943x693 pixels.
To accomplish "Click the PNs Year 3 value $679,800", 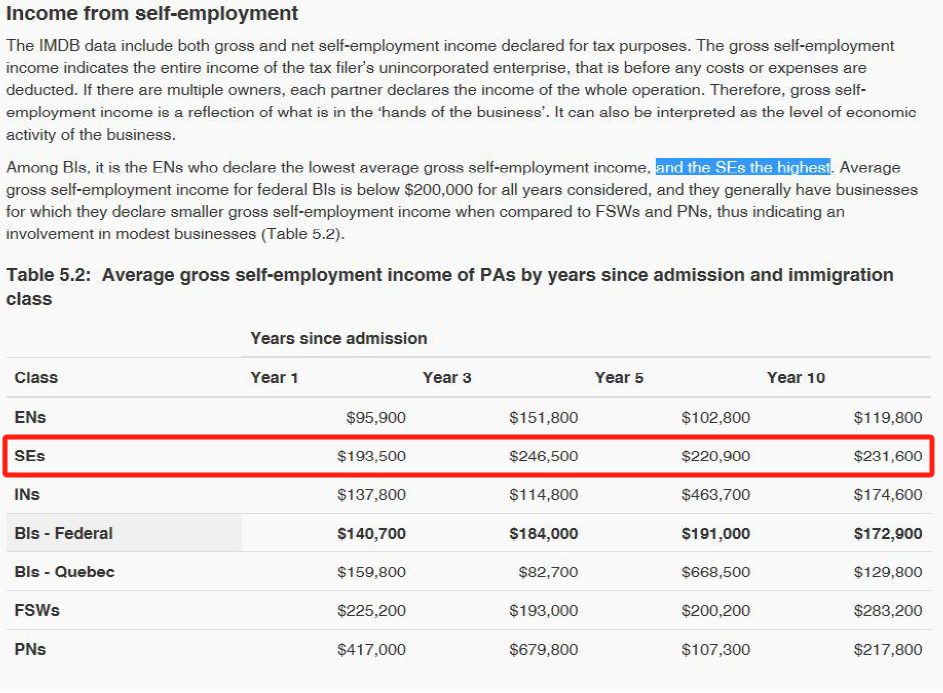I will pos(543,649).
